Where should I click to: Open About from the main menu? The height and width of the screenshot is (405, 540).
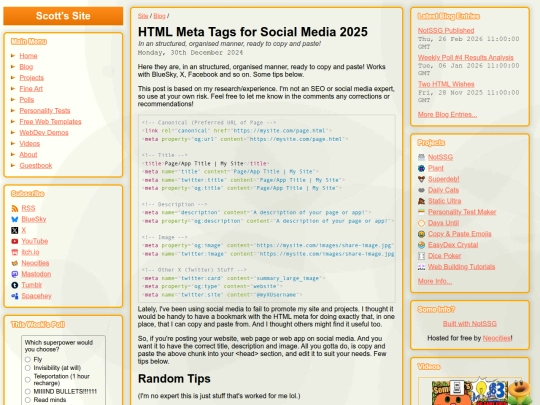tap(28, 155)
